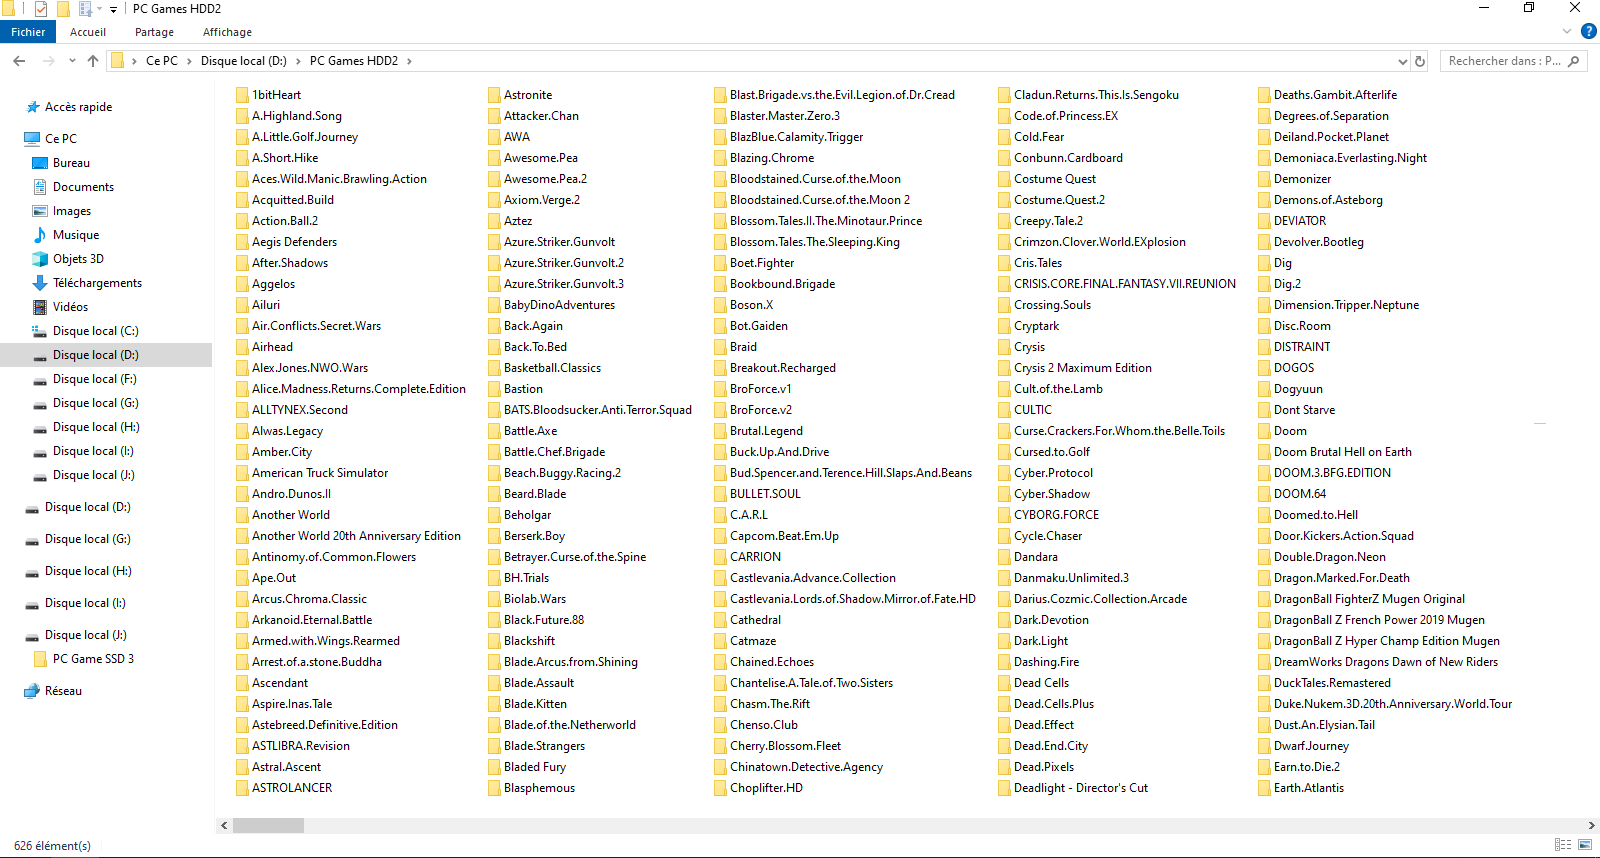Click the horizontal scrollbar right arrow
The width and height of the screenshot is (1600, 858).
coord(1591,826)
